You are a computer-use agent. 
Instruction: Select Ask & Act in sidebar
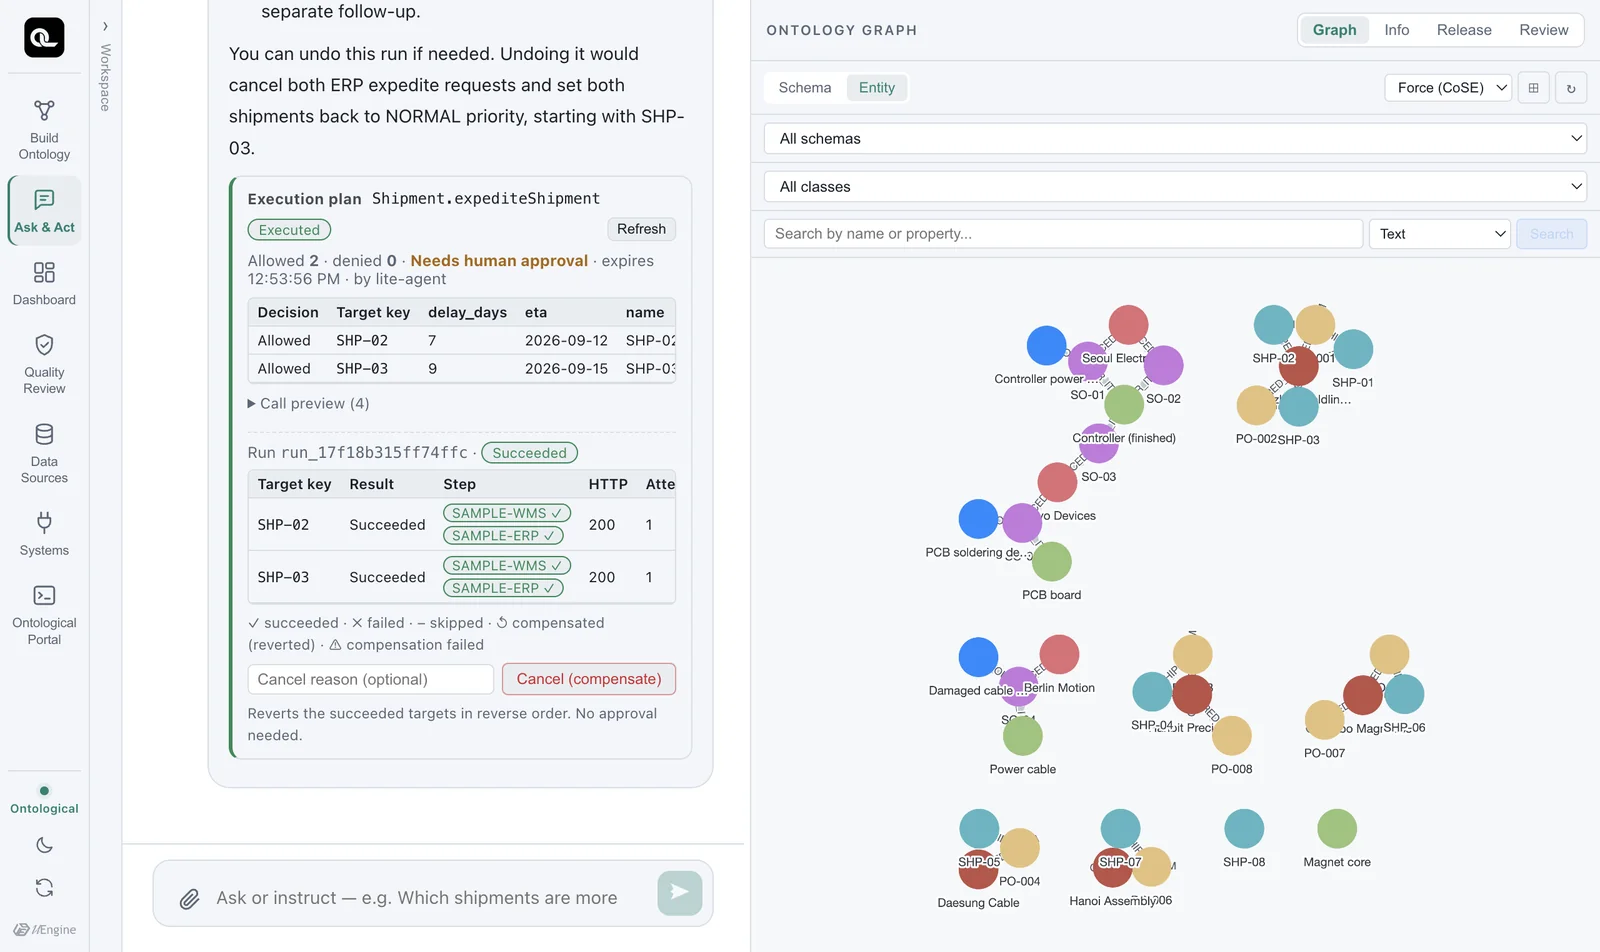point(44,211)
